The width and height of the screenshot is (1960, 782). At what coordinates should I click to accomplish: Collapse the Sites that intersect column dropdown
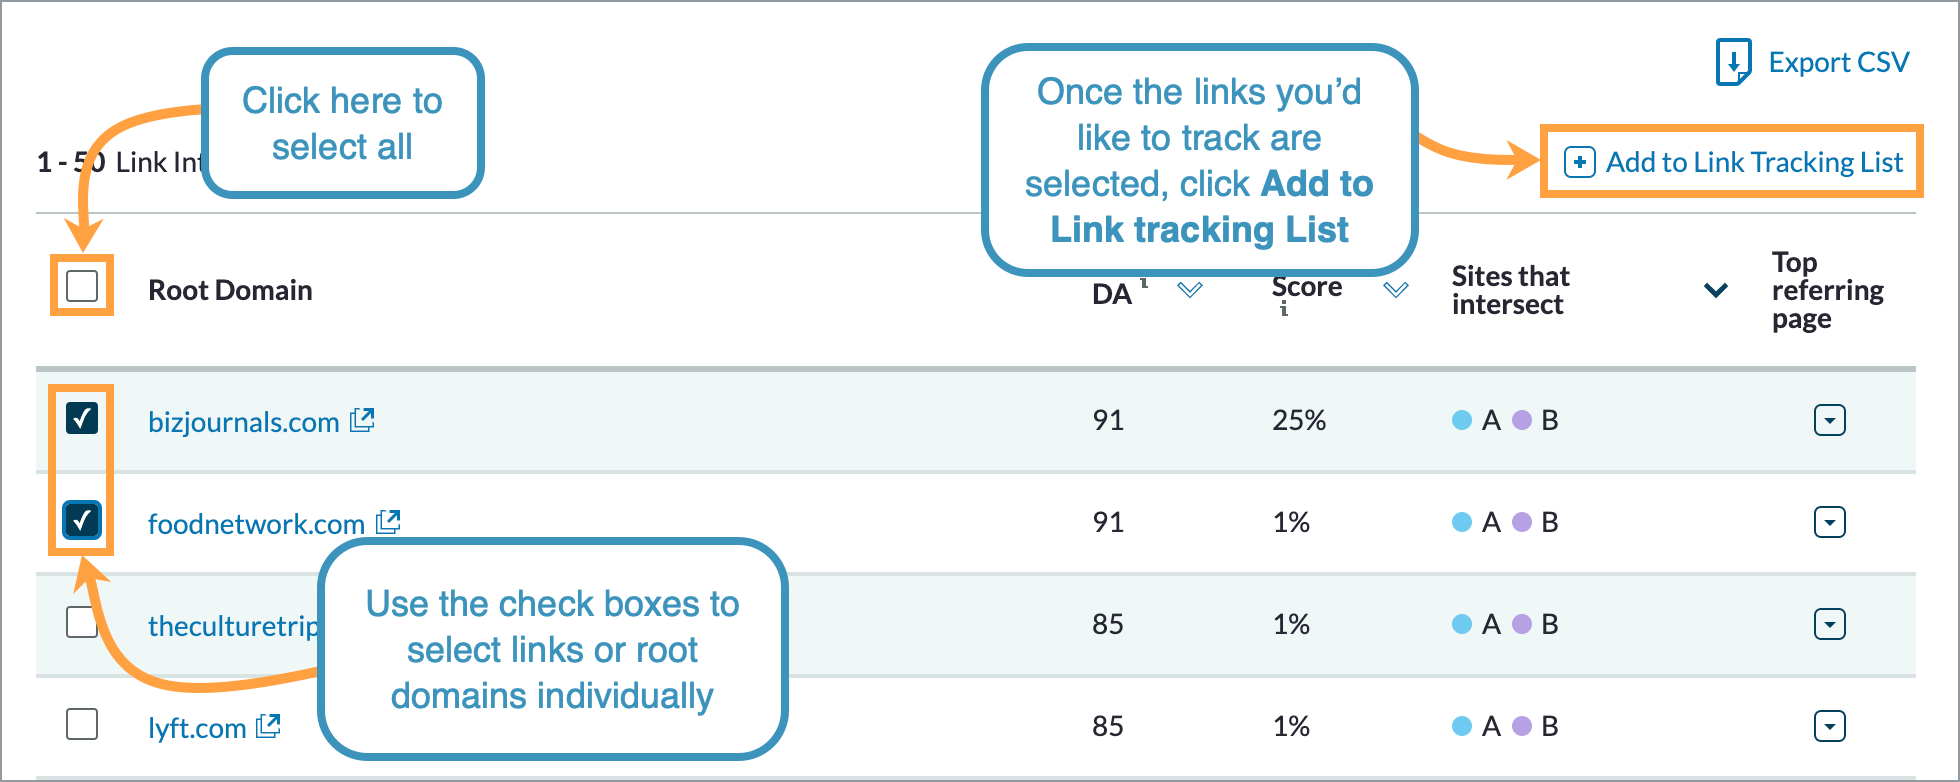pyautogui.click(x=1715, y=291)
